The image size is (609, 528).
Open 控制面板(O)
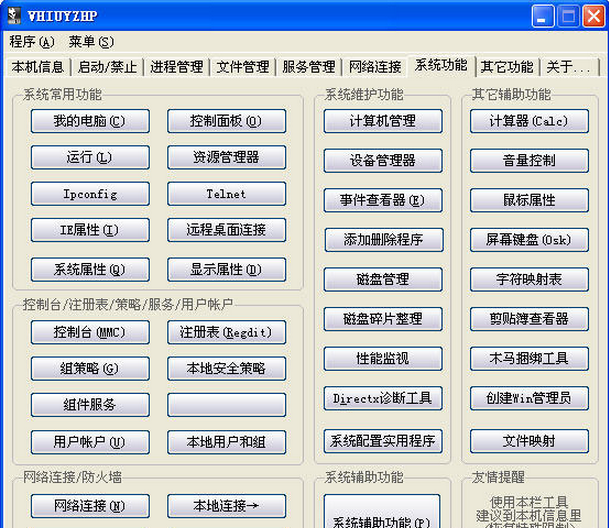[x=226, y=121]
